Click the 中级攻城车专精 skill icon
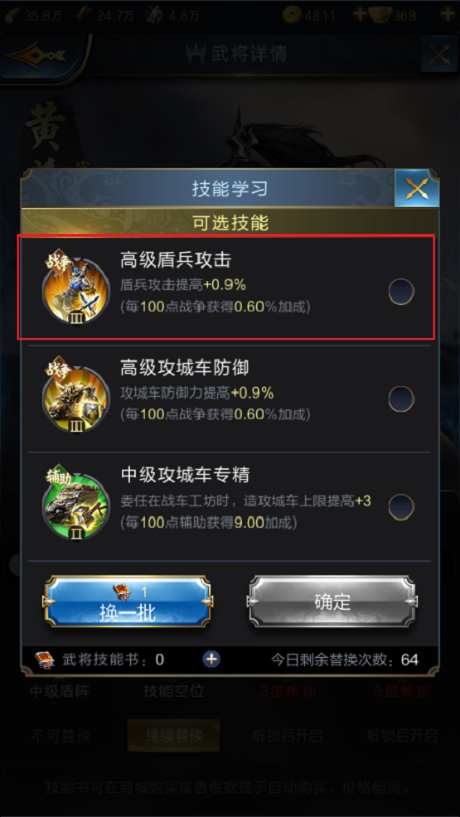Screen dimensions: 460x817 click(x=76, y=504)
